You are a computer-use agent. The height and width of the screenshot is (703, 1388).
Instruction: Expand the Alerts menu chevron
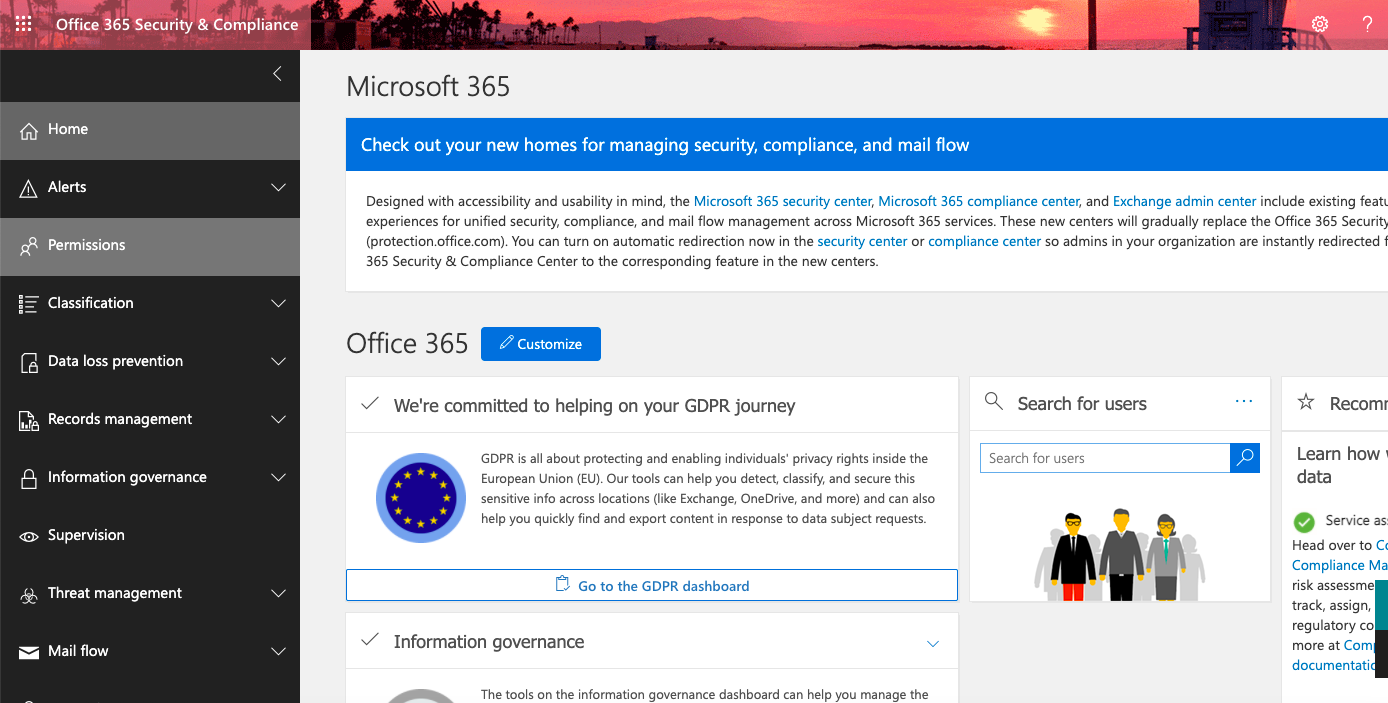point(278,188)
